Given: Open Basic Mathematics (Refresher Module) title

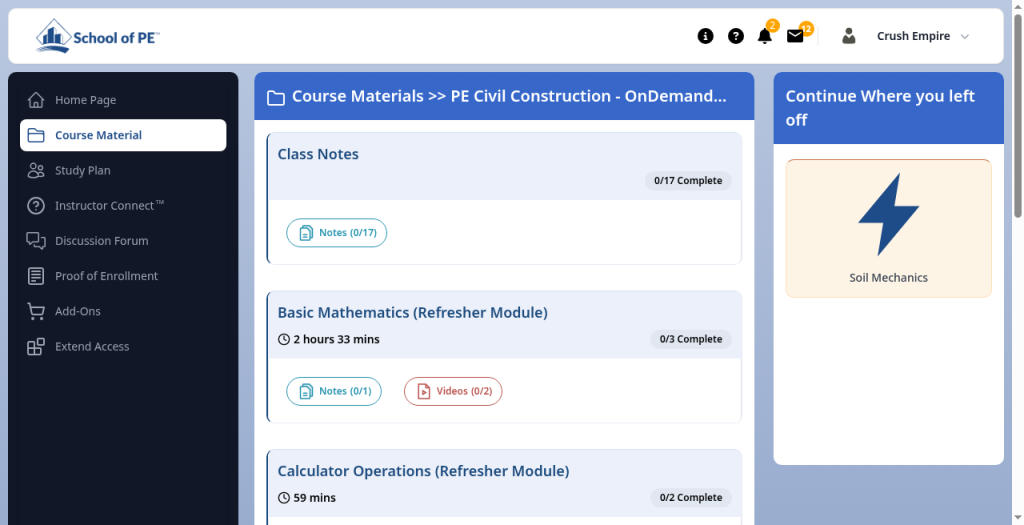Looking at the screenshot, I should [413, 312].
